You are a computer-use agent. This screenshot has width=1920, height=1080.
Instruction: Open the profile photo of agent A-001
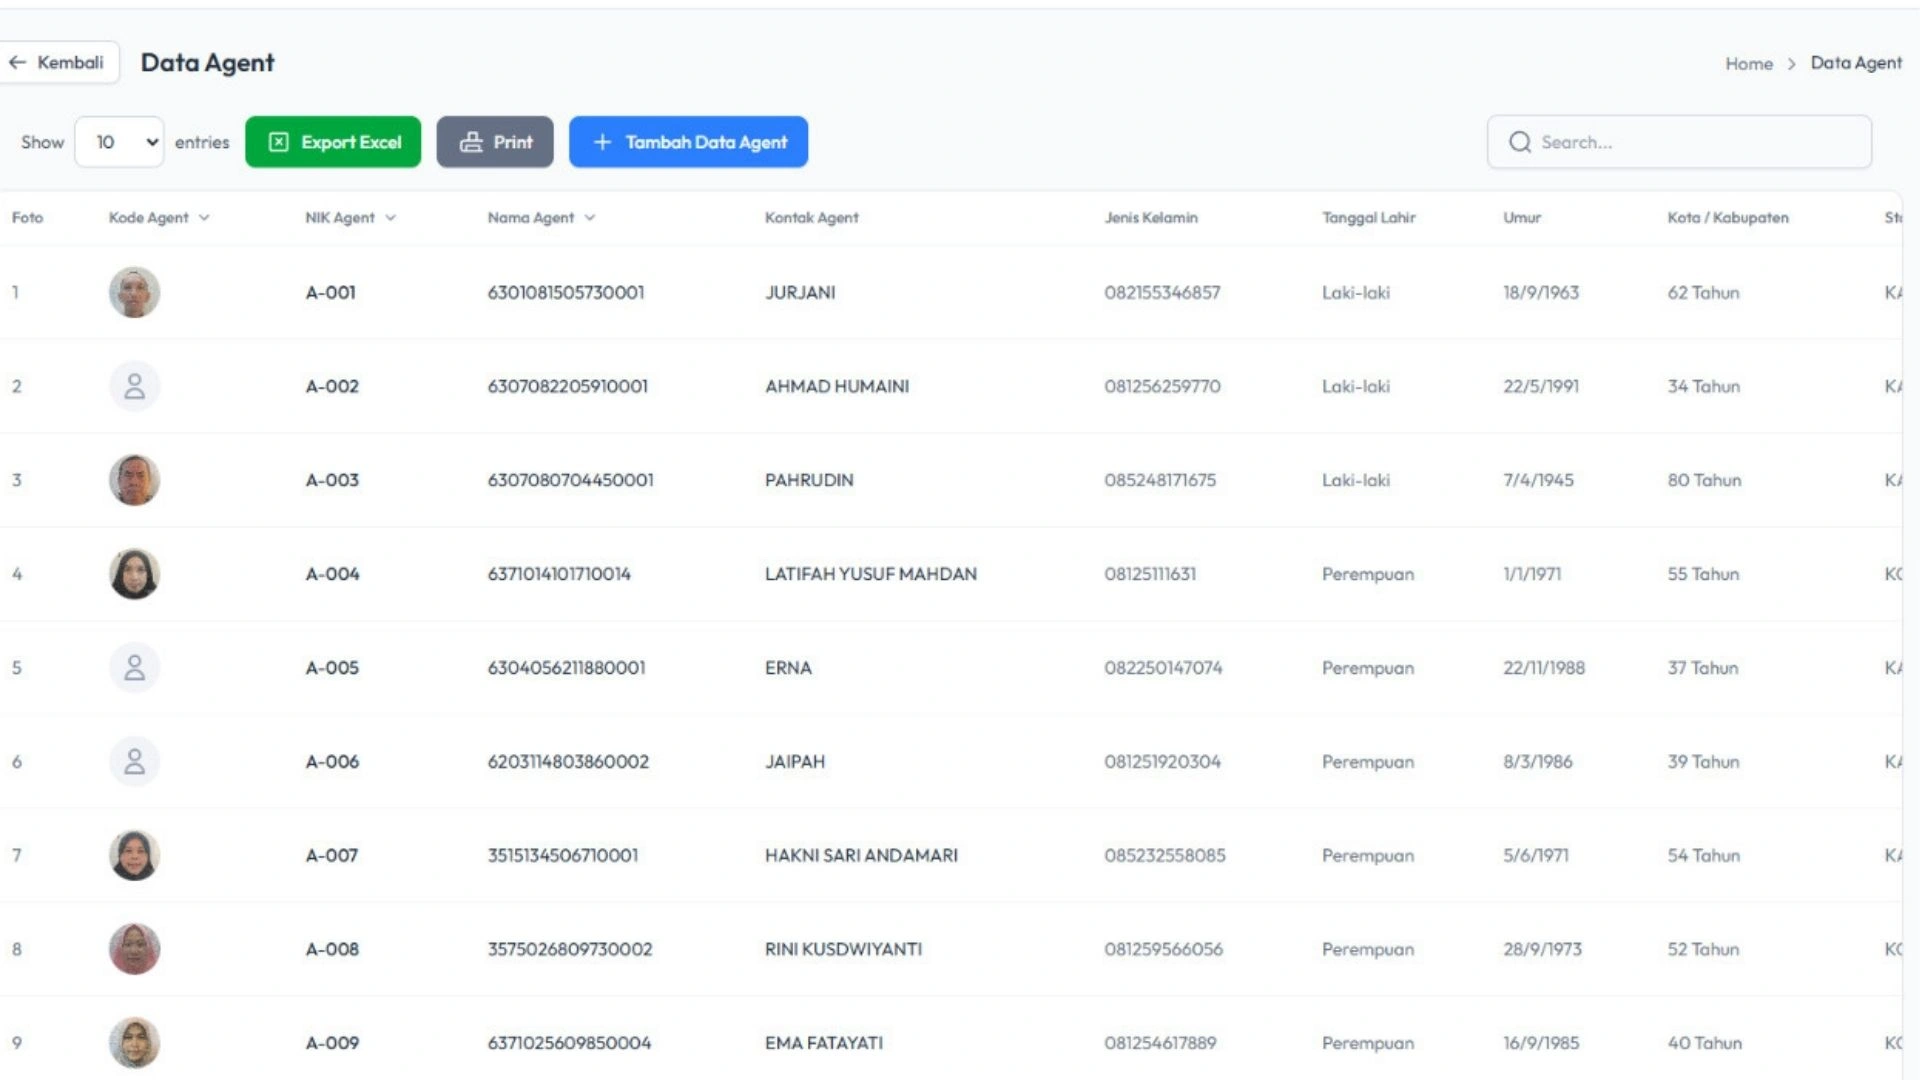tap(134, 292)
